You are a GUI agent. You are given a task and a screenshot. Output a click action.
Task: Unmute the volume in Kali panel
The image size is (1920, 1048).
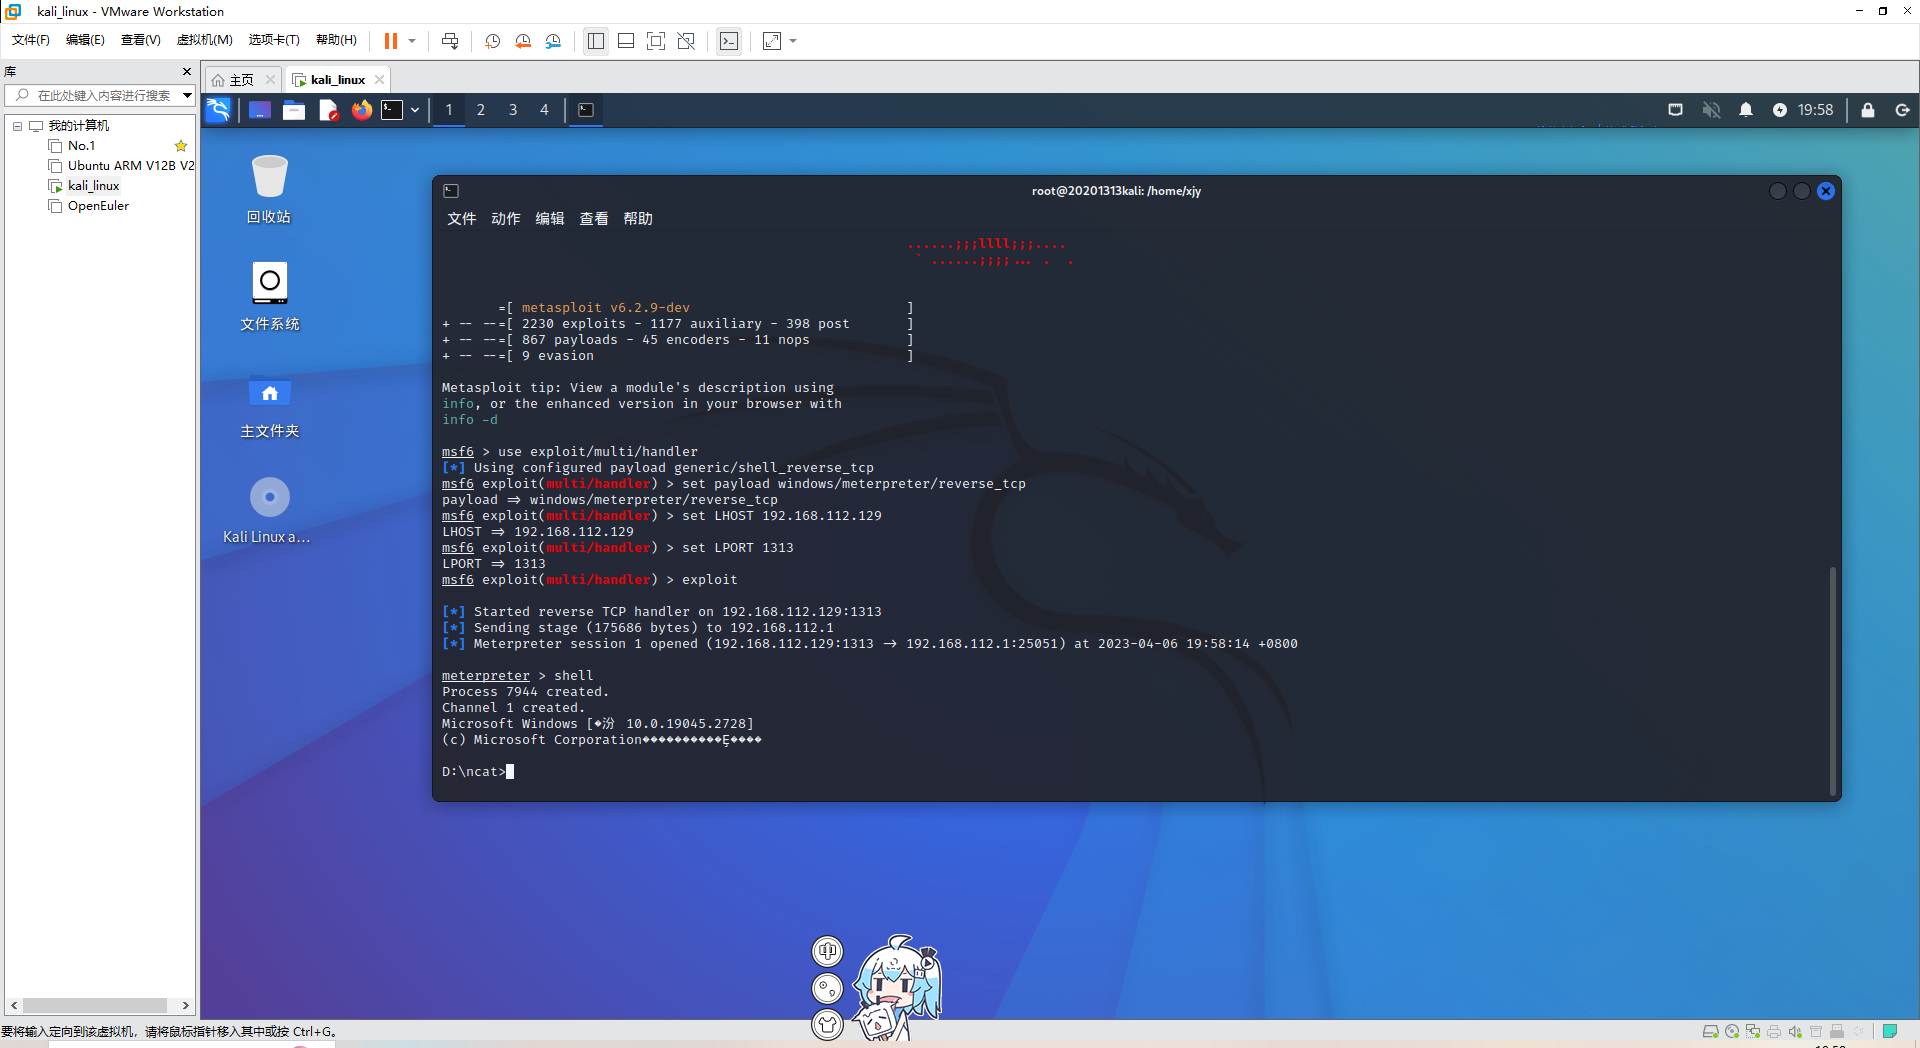(x=1711, y=110)
